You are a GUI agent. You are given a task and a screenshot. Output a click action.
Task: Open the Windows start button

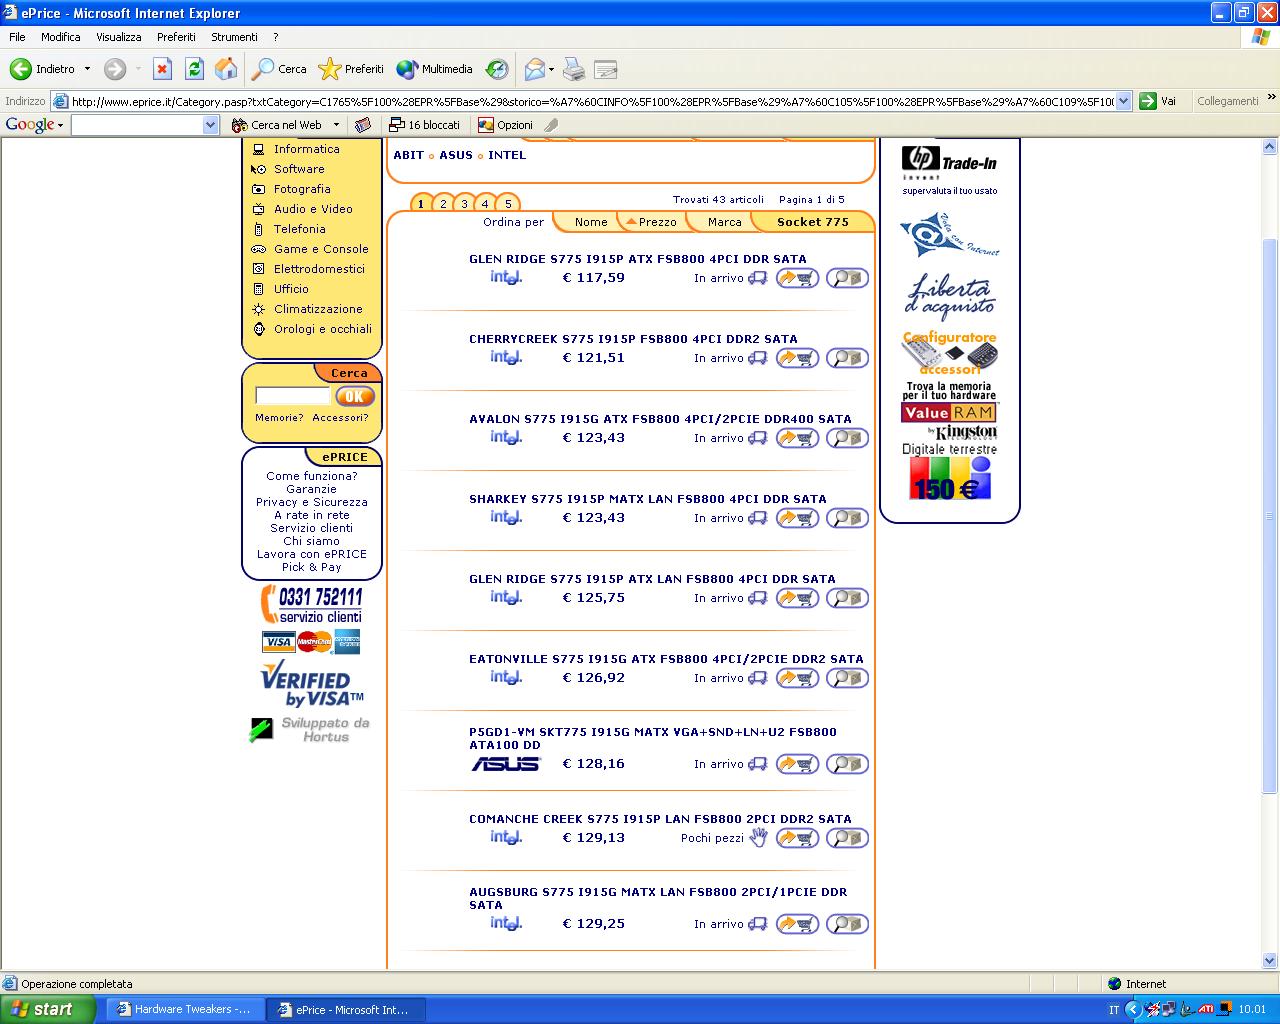(47, 1010)
